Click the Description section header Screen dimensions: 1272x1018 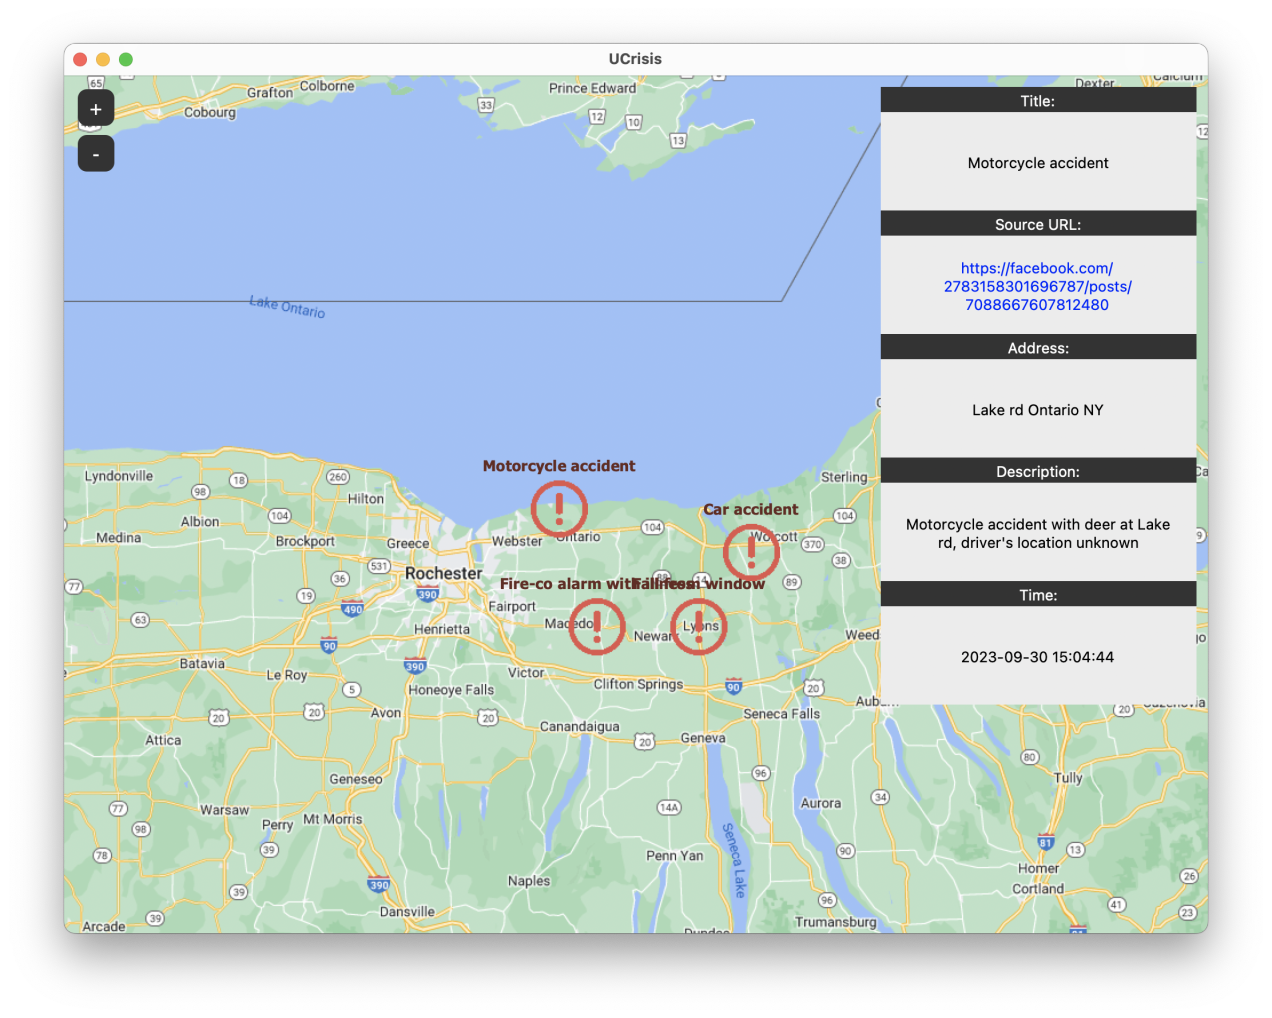1037,470
